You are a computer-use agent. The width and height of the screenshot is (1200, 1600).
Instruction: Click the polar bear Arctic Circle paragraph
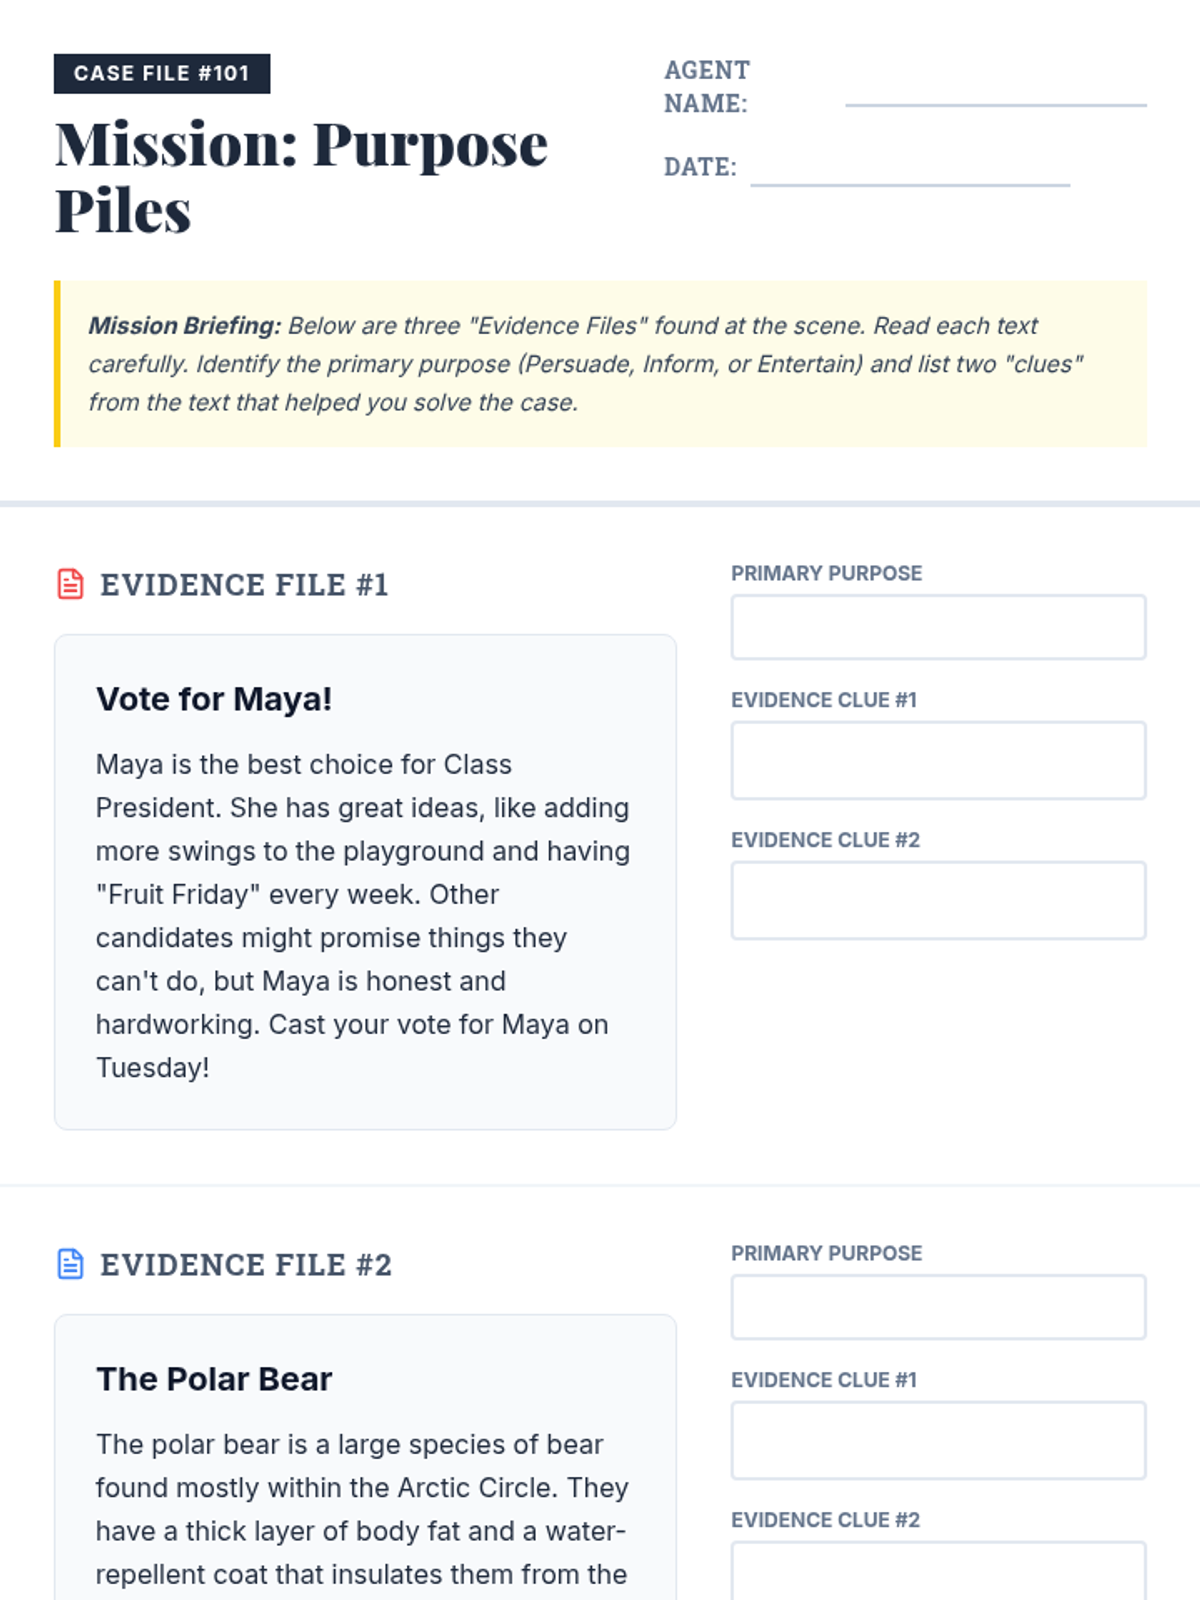pos(362,1509)
